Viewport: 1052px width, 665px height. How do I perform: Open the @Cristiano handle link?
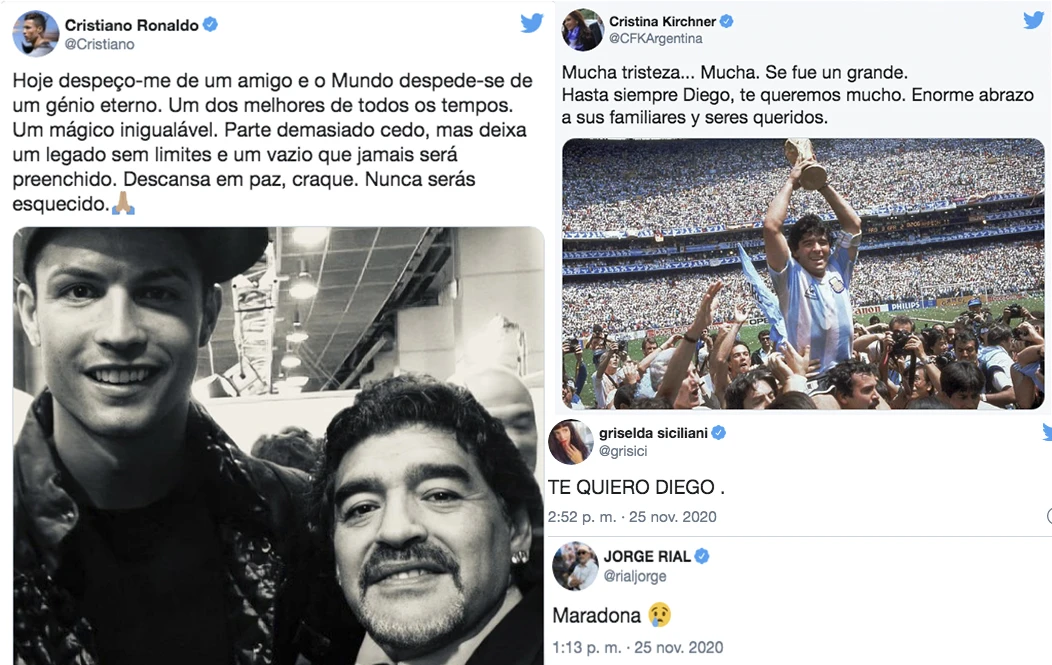coord(99,44)
